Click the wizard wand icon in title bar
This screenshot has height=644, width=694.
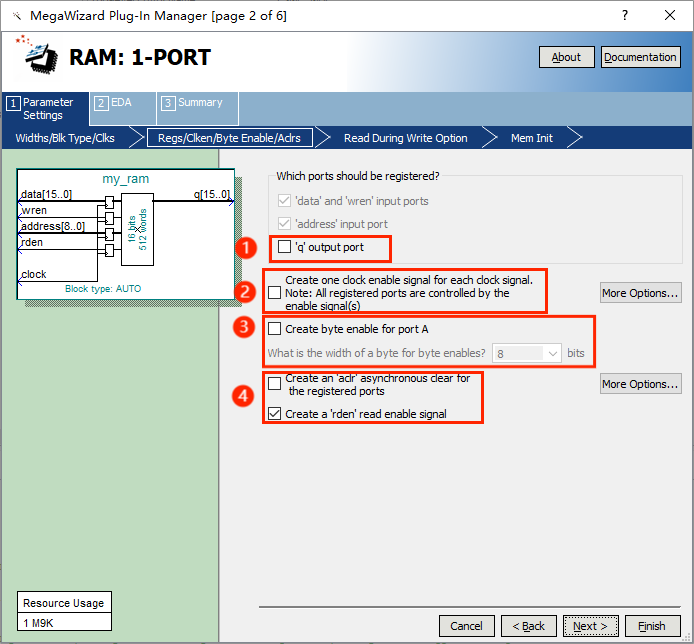[17, 16]
